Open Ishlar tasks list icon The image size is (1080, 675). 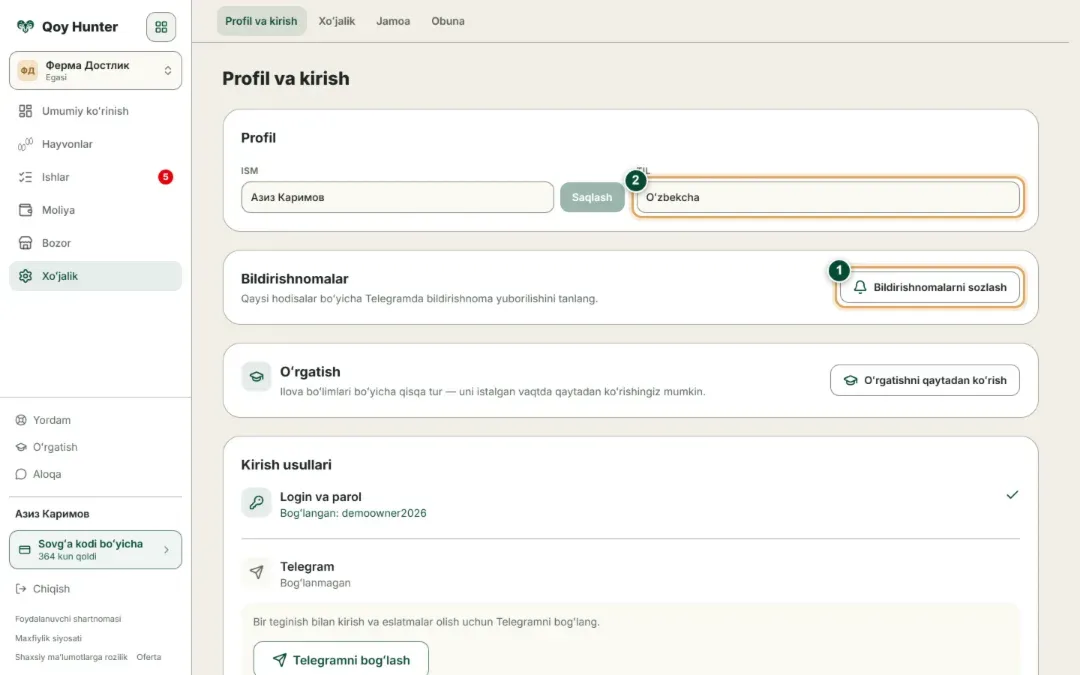[25, 177]
